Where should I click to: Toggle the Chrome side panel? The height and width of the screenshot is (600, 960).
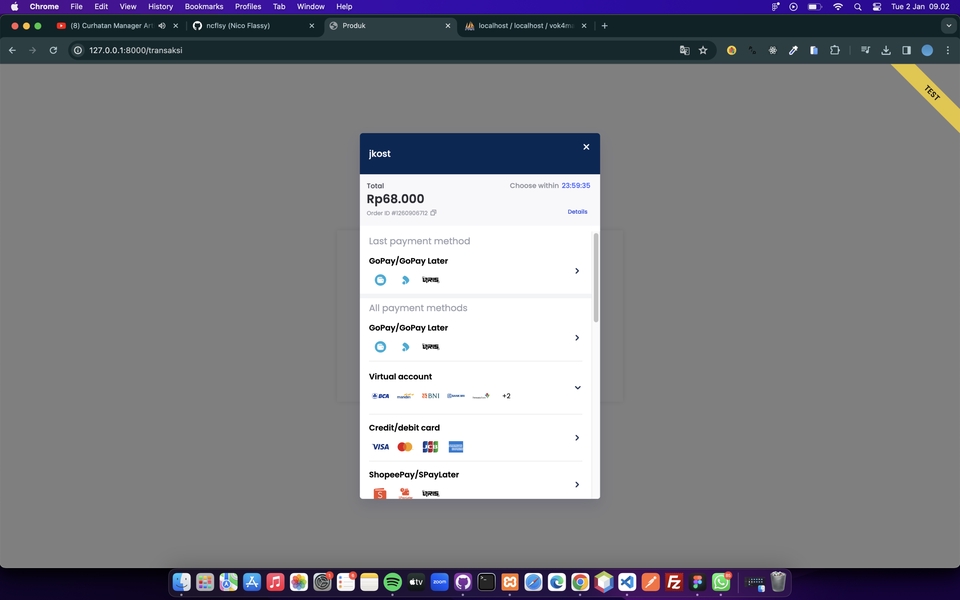click(906, 50)
